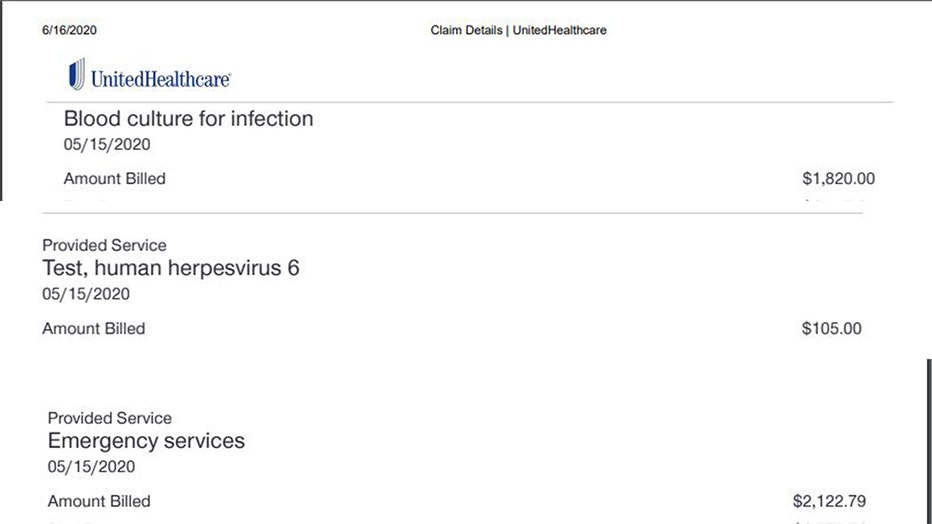The image size is (932, 524).
Task: Click the UnitedHealthcare shield logo icon
Action: (x=77, y=74)
